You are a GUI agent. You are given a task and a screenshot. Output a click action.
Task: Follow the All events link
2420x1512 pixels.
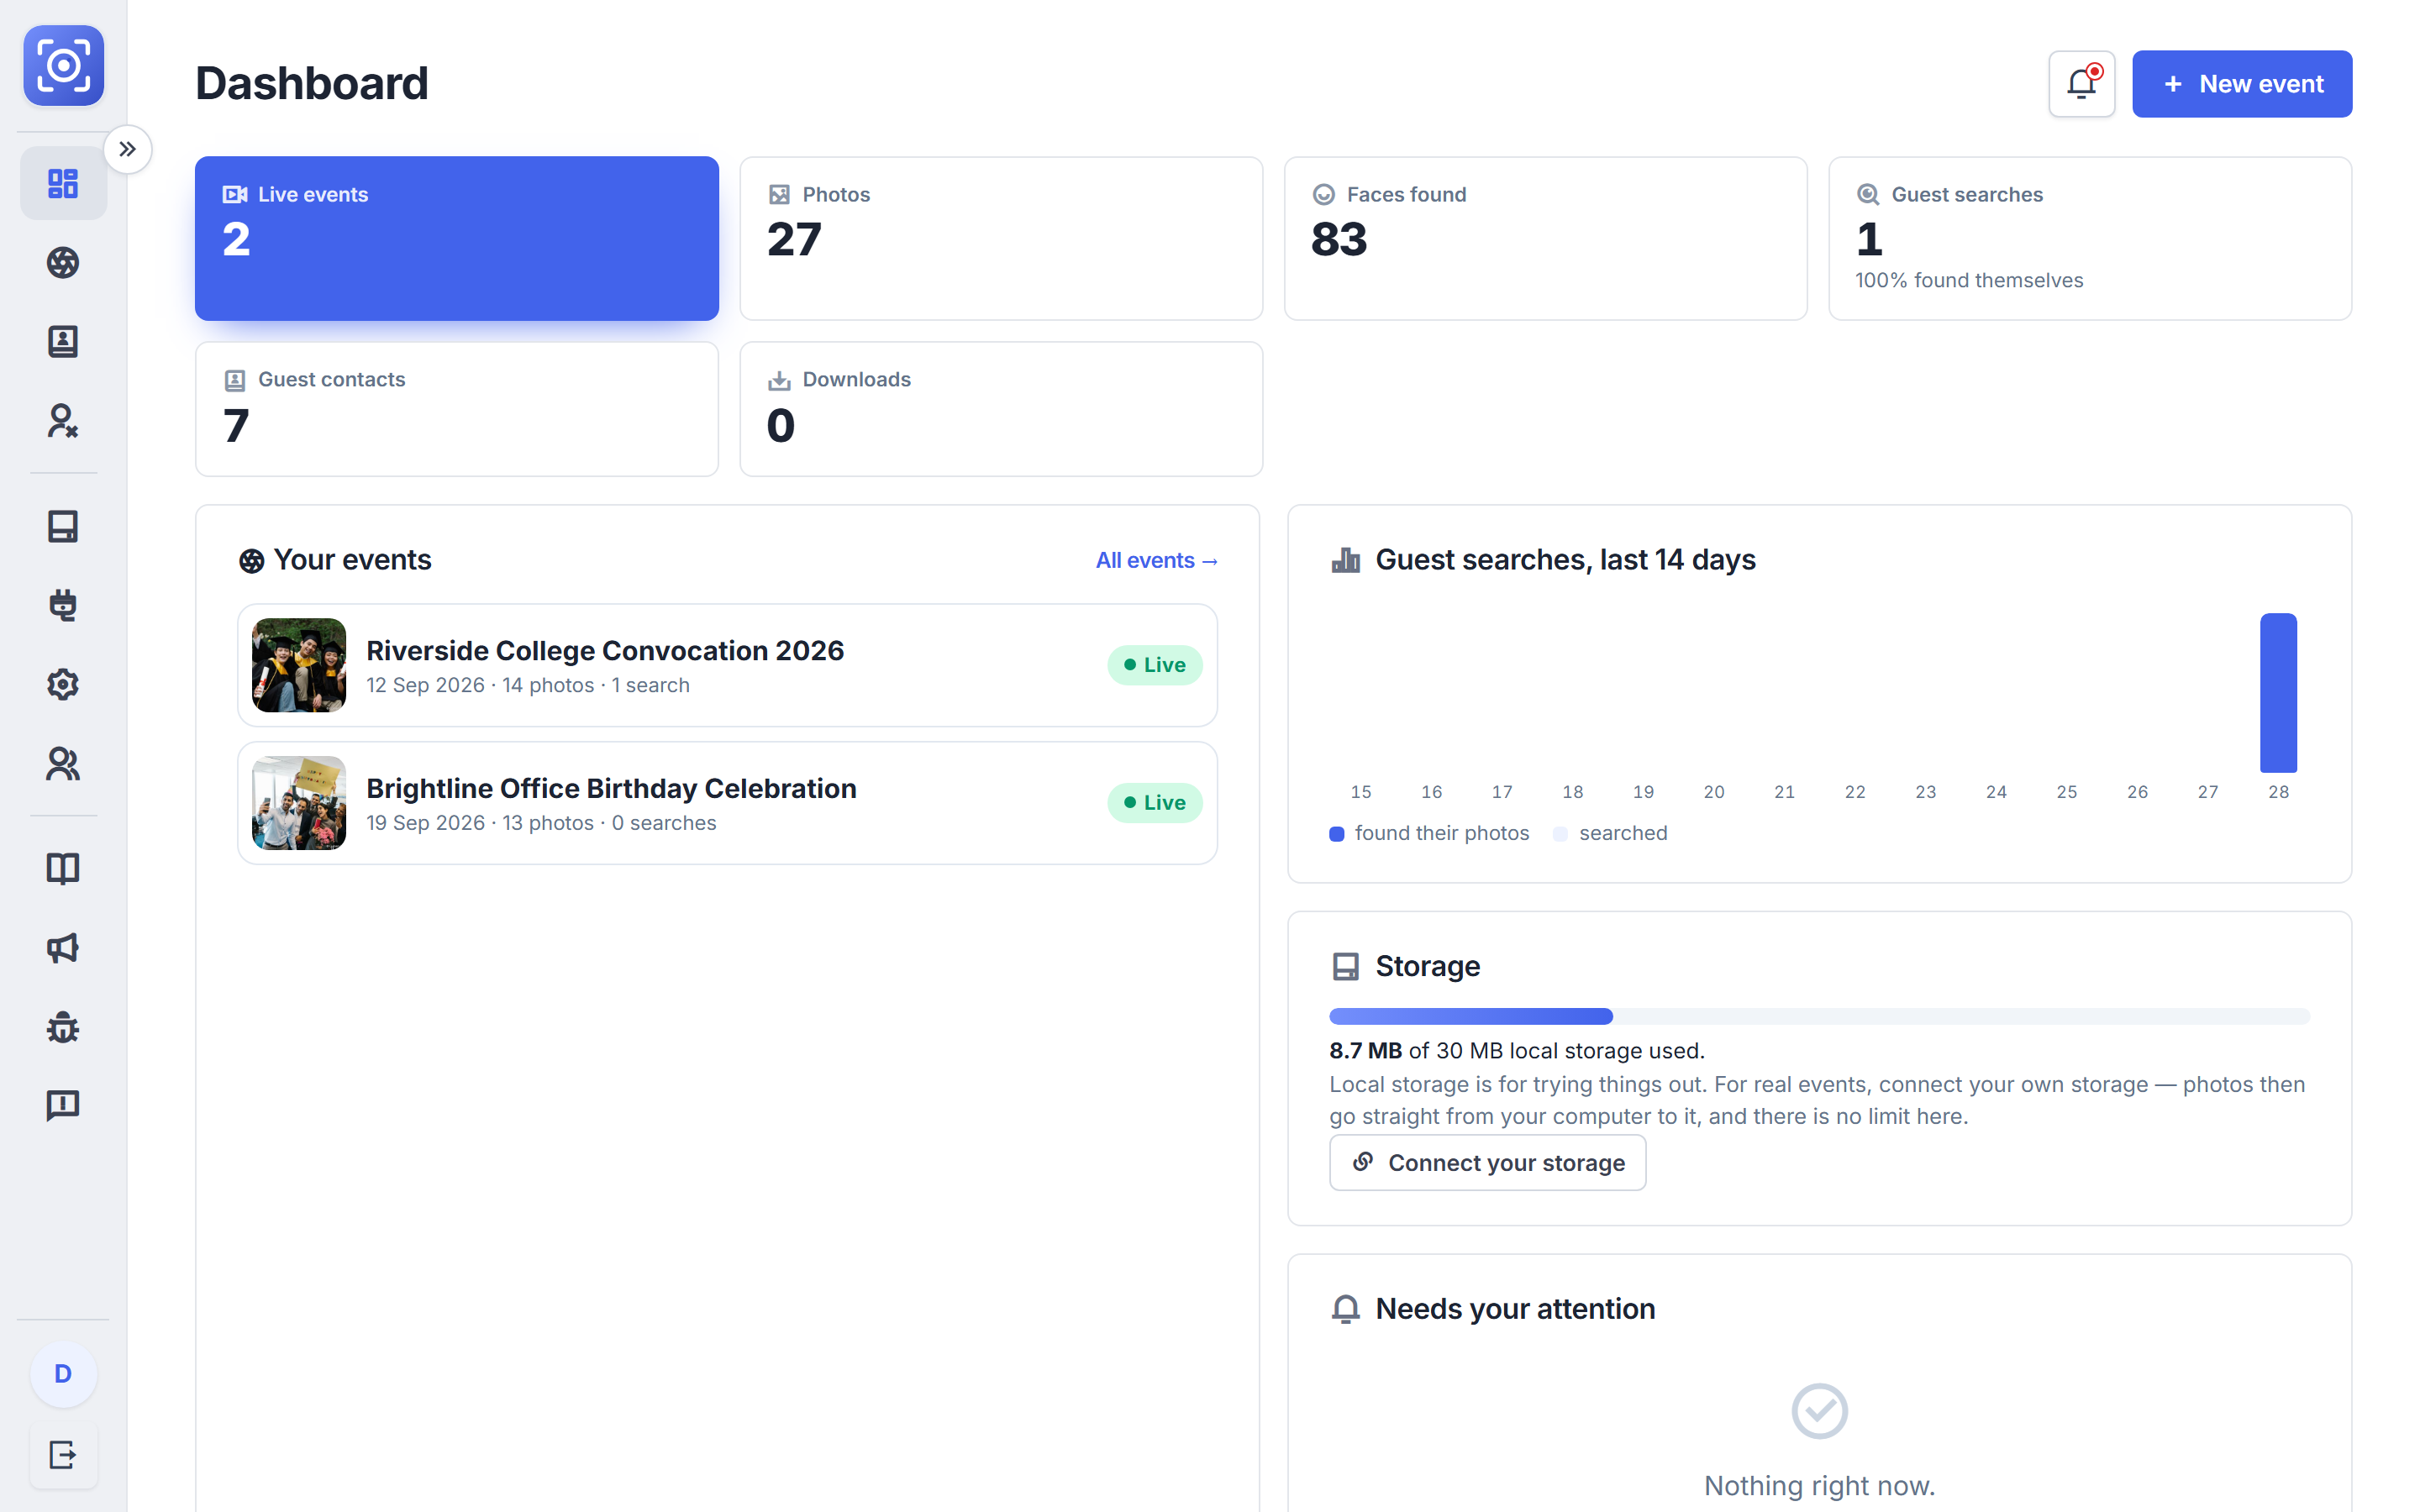1156,560
